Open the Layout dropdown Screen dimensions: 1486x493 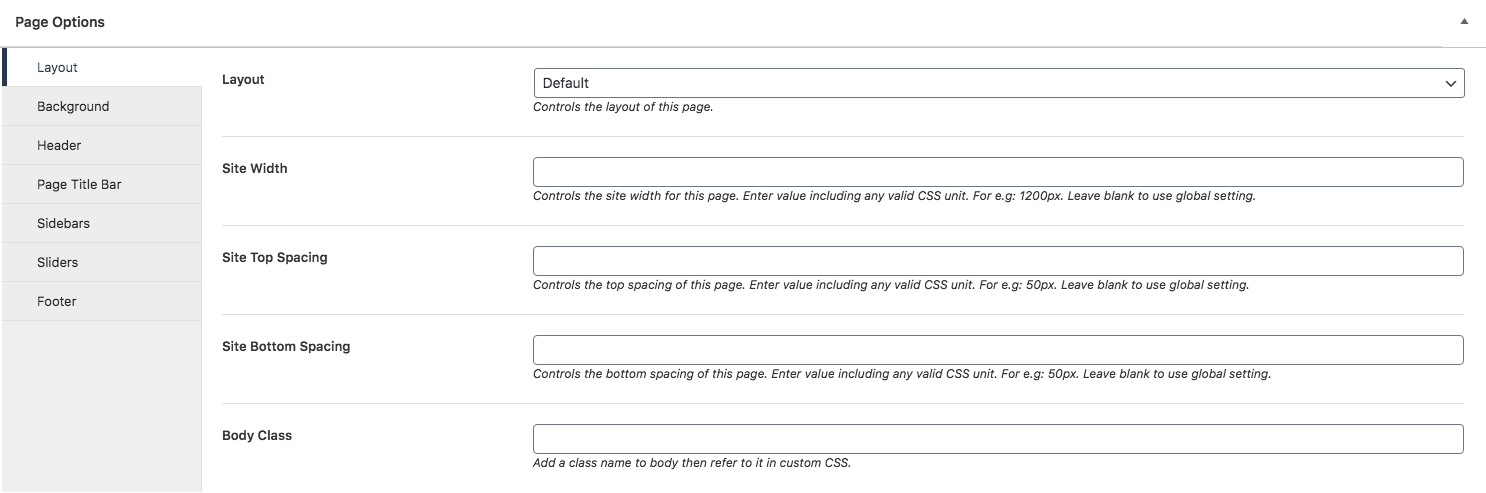pos(998,83)
